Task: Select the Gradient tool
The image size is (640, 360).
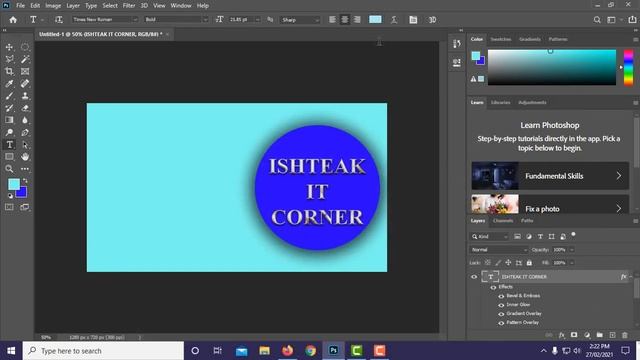Action: point(9,120)
